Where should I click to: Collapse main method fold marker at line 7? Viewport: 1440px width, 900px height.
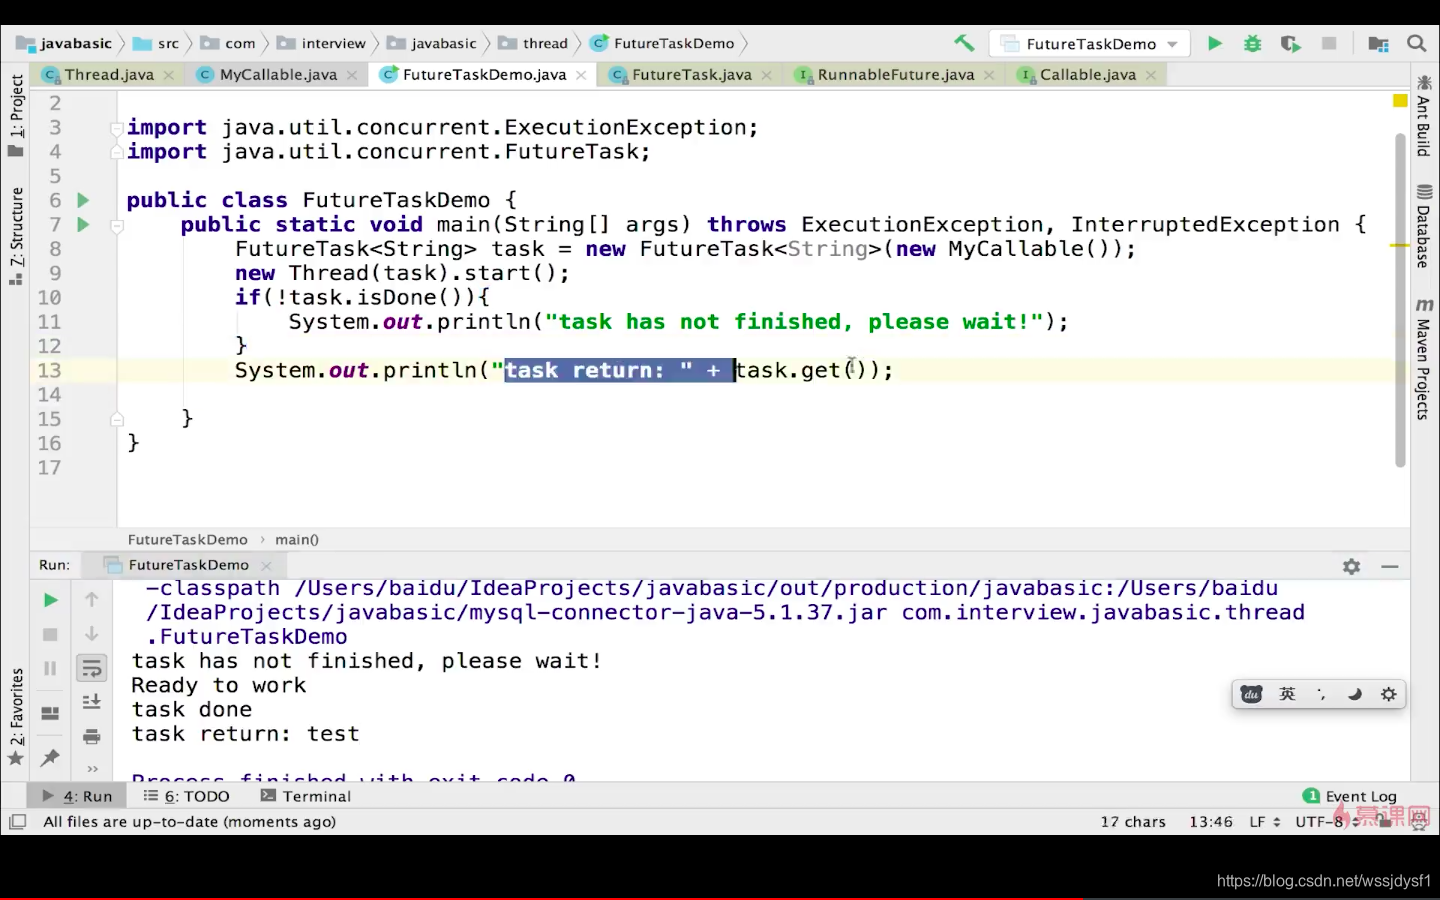[x=117, y=226]
